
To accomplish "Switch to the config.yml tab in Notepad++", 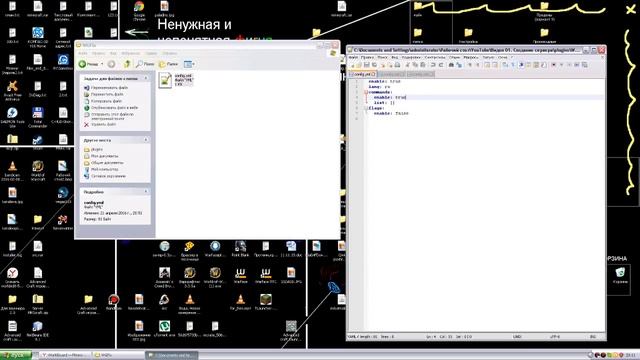I will (x=362, y=74).
